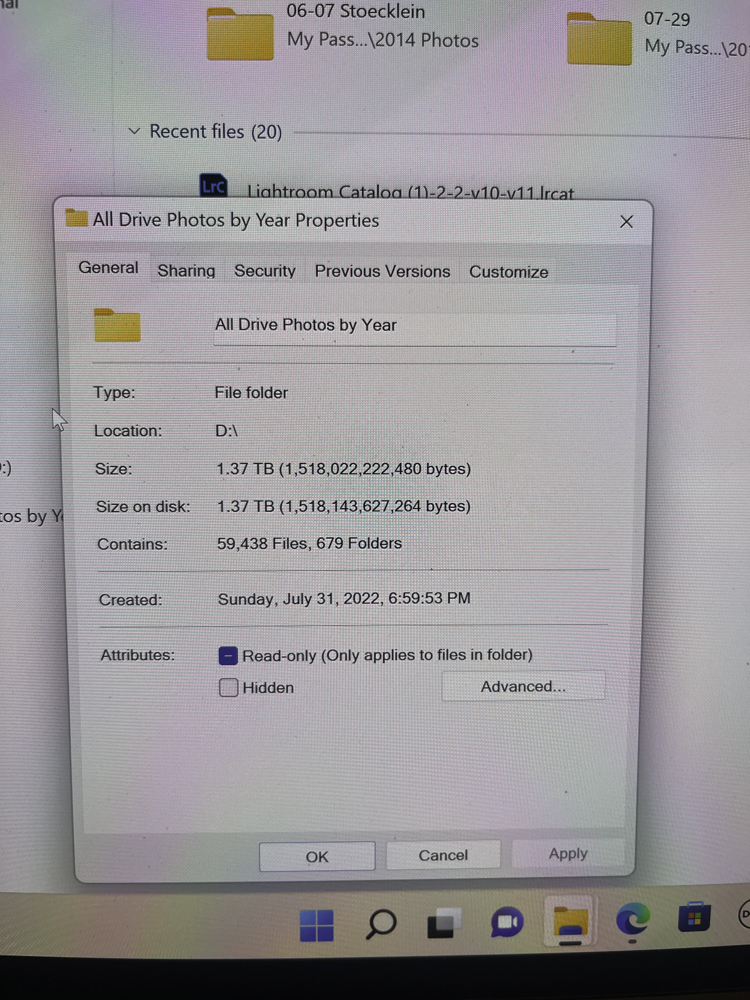Open Advanced attributes dialog
The width and height of the screenshot is (750, 1000).
click(523, 686)
